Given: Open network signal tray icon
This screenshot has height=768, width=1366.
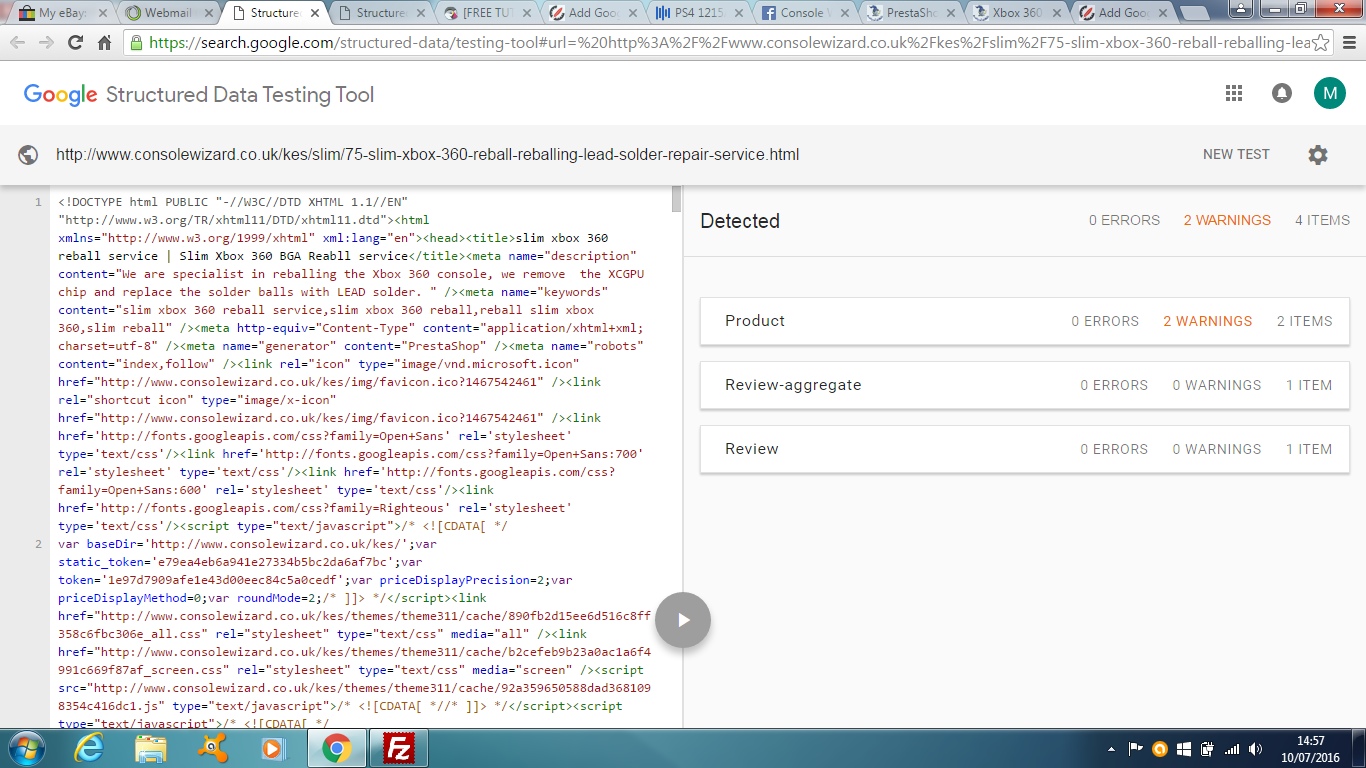Looking at the screenshot, I should (1231, 748).
